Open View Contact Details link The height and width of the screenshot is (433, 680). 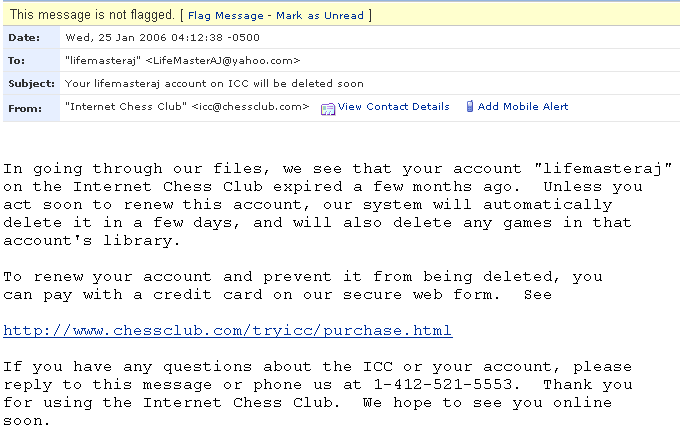point(393,107)
